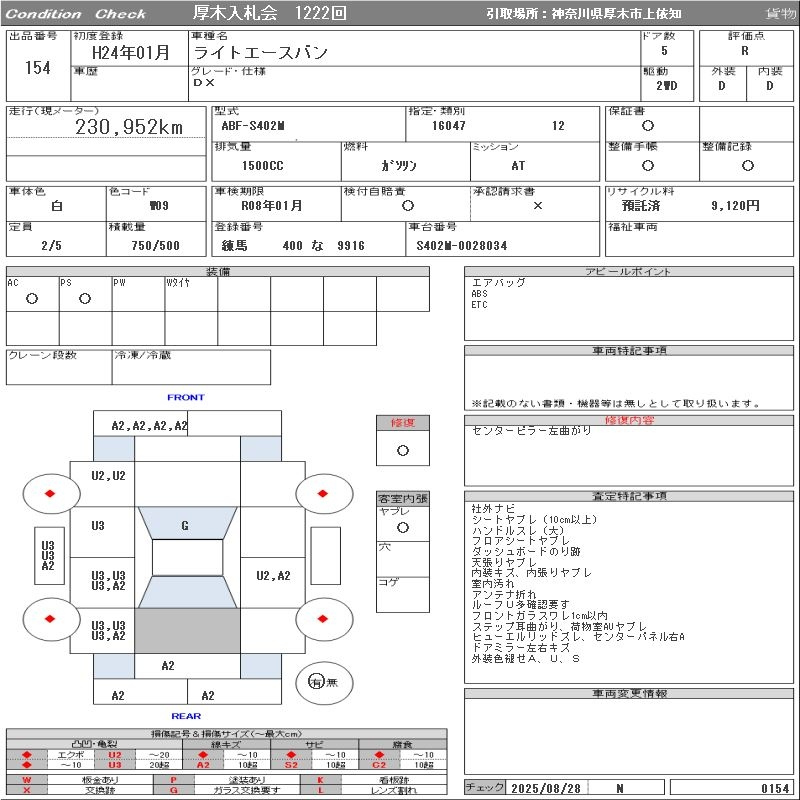Click the appeal point ETC
The image size is (800, 800).
pos(480,305)
